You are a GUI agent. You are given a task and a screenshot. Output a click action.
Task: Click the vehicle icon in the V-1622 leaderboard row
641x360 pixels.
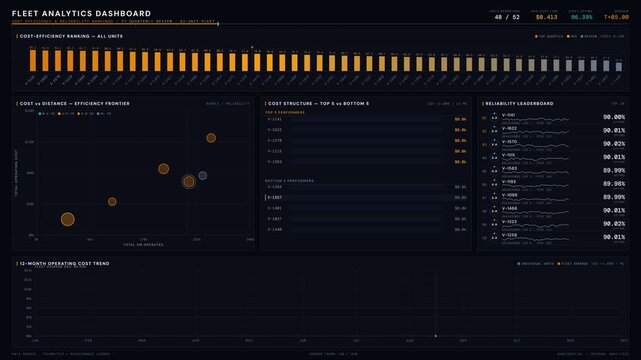(x=494, y=130)
